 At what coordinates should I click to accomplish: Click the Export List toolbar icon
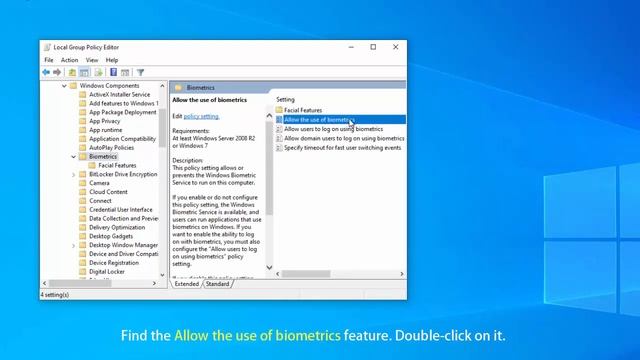[98, 72]
